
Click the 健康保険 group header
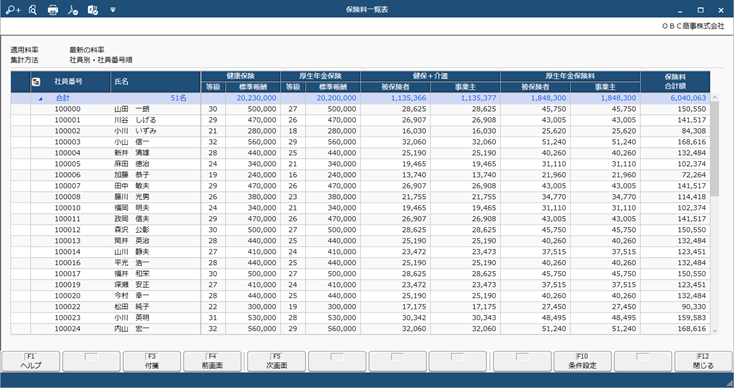(240, 76)
